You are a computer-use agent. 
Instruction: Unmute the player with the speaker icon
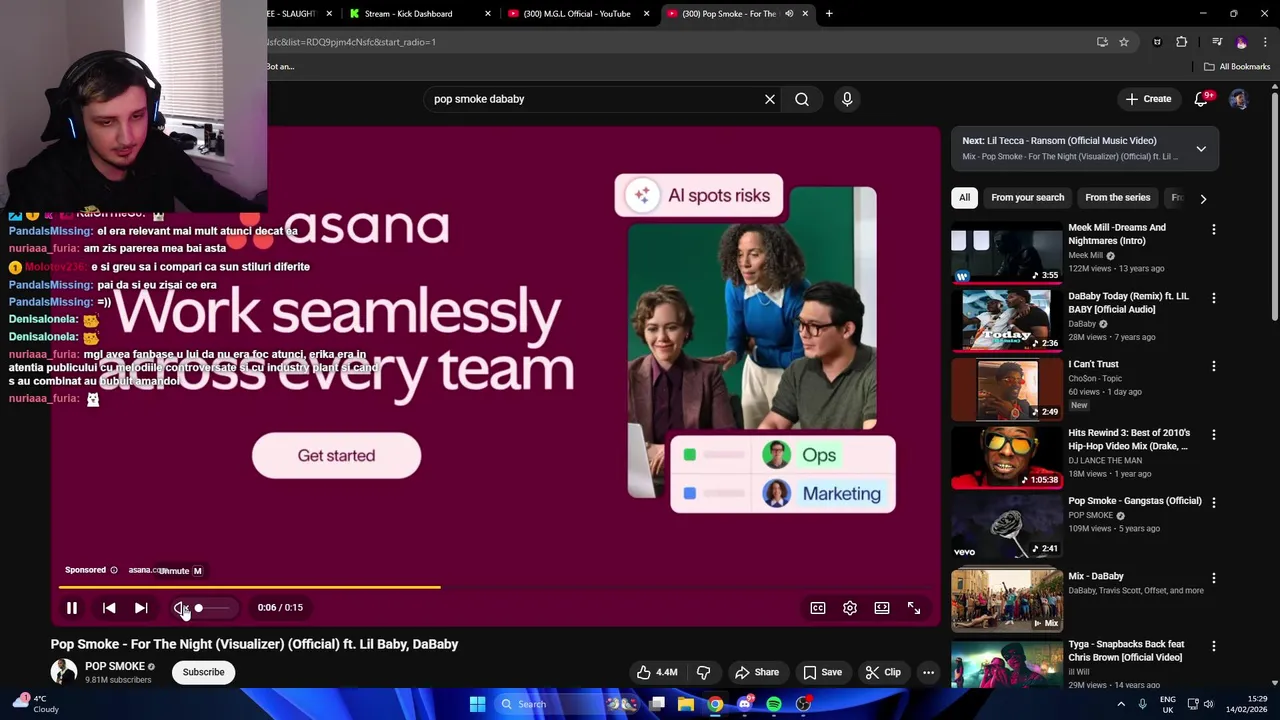(180, 608)
